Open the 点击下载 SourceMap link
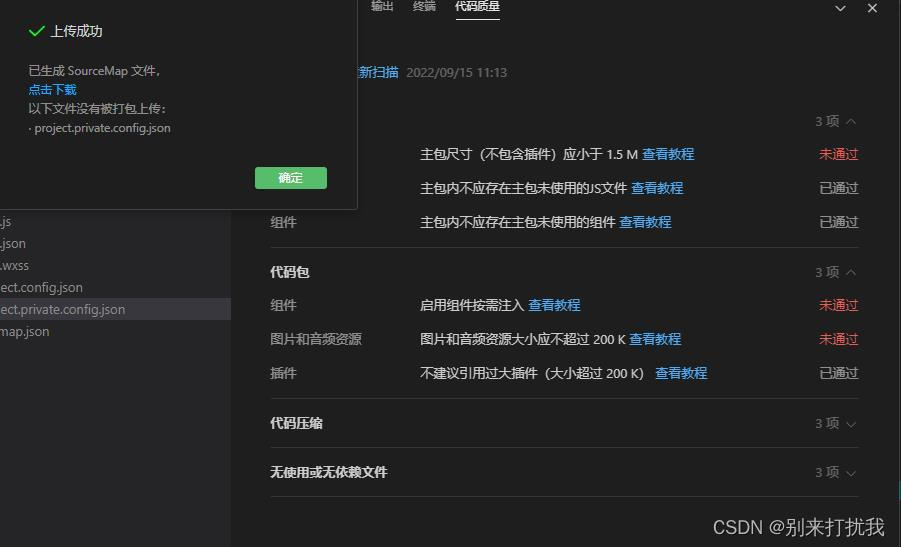The image size is (901, 547). 52,90
